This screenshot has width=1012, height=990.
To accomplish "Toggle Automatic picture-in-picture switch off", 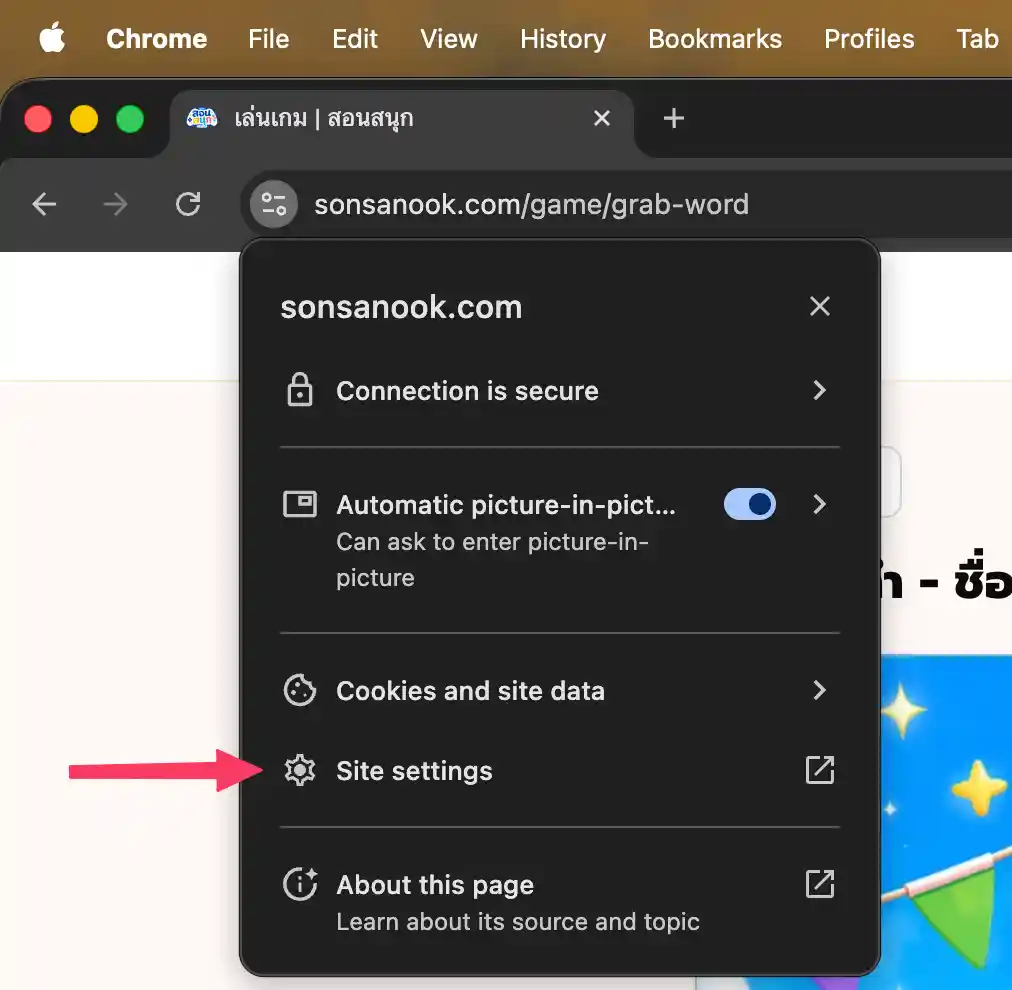I will pos(749,504).
